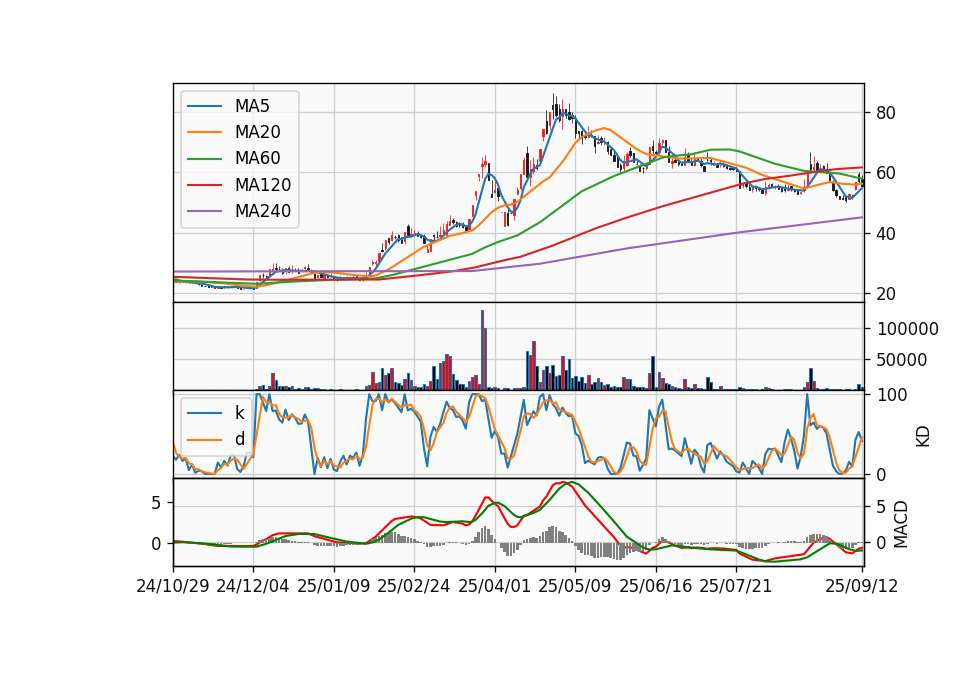Click the blue MA5 legend line swatch
Image resolution: width=960 pixels, height=690 pixels.
click(204, 106)
